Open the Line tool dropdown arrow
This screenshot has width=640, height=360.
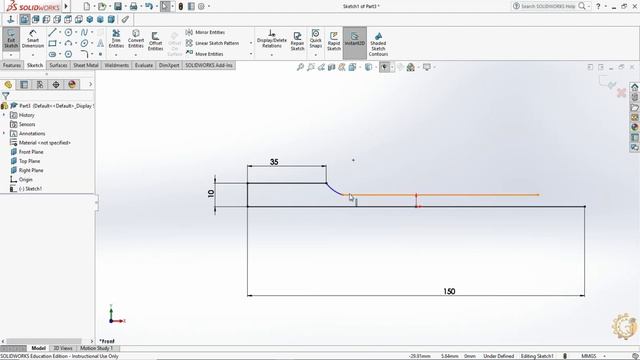click(x=60, y=32)
